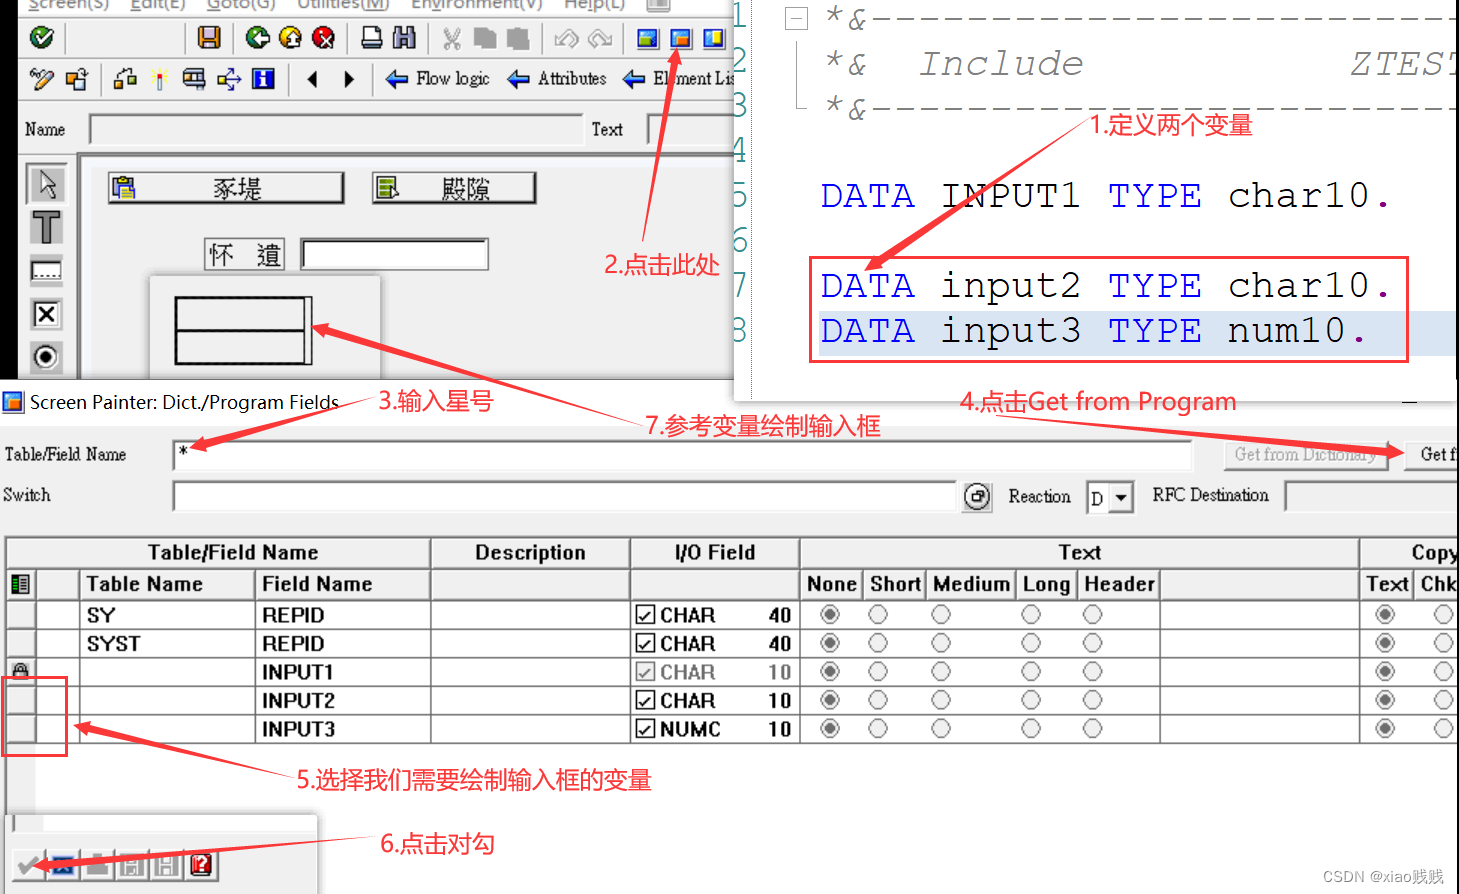This screenshot has width=1459, height=894.
Task: Click the red question mark help icon
Action: point(201,865)
